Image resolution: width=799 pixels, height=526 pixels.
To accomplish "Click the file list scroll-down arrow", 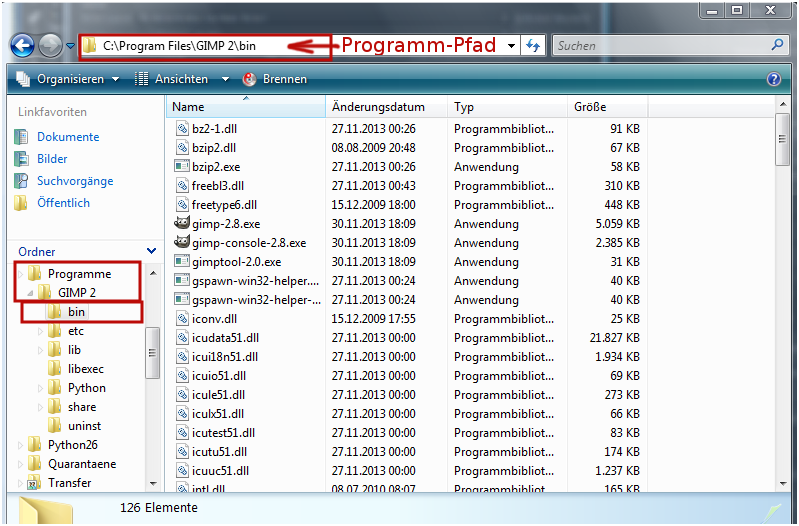I will pos(783,483).
